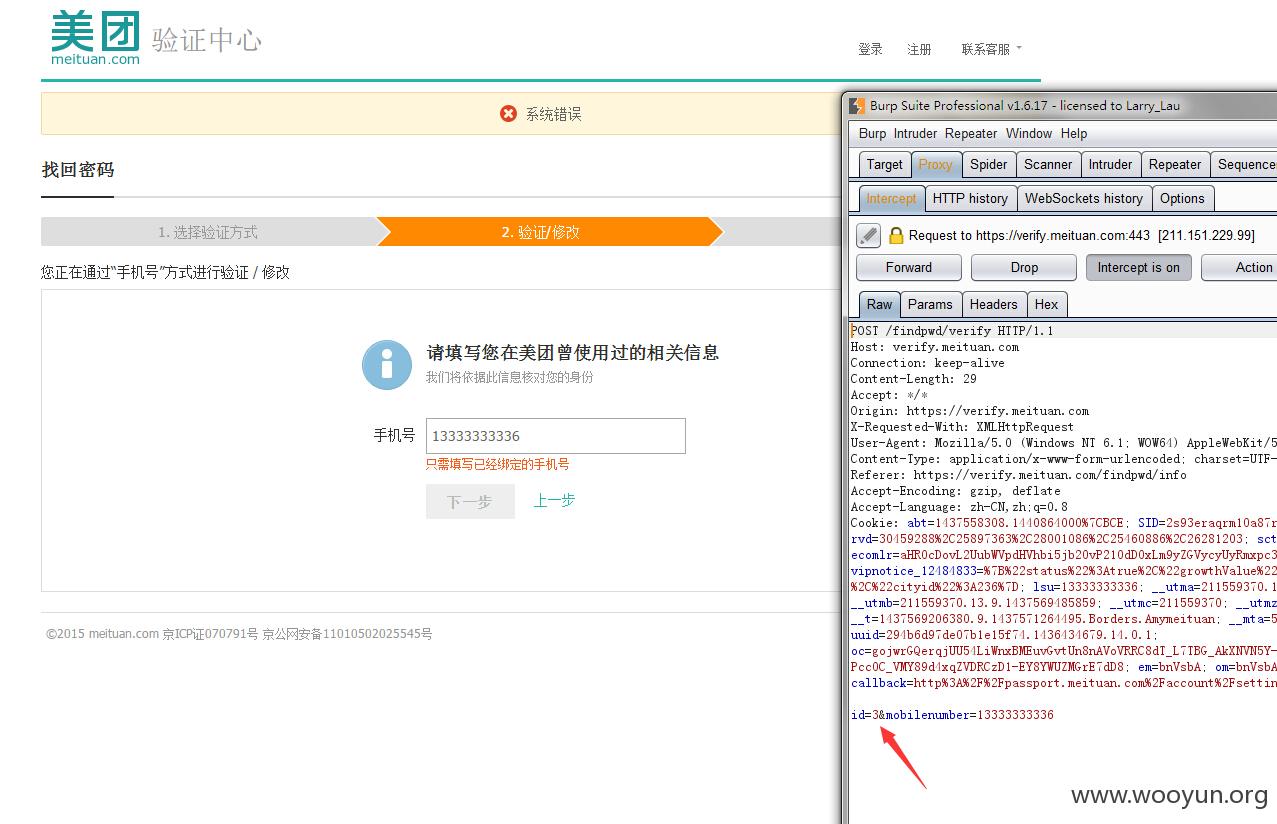
Task: Open the Intruder tool tab
Action: [1110, 164]
